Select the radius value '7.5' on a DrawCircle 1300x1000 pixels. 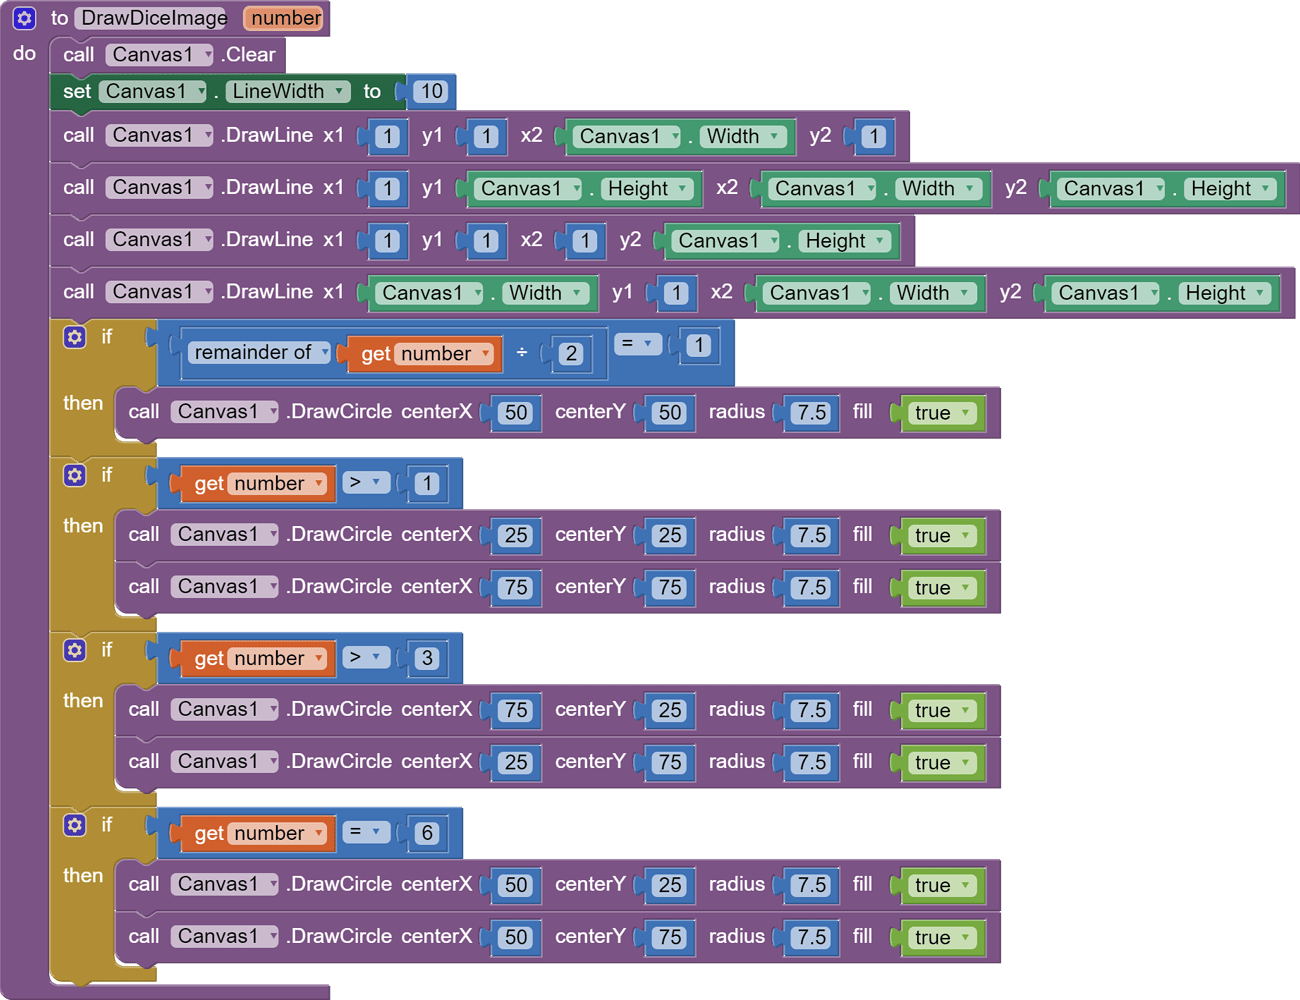(x=810, y=413)
